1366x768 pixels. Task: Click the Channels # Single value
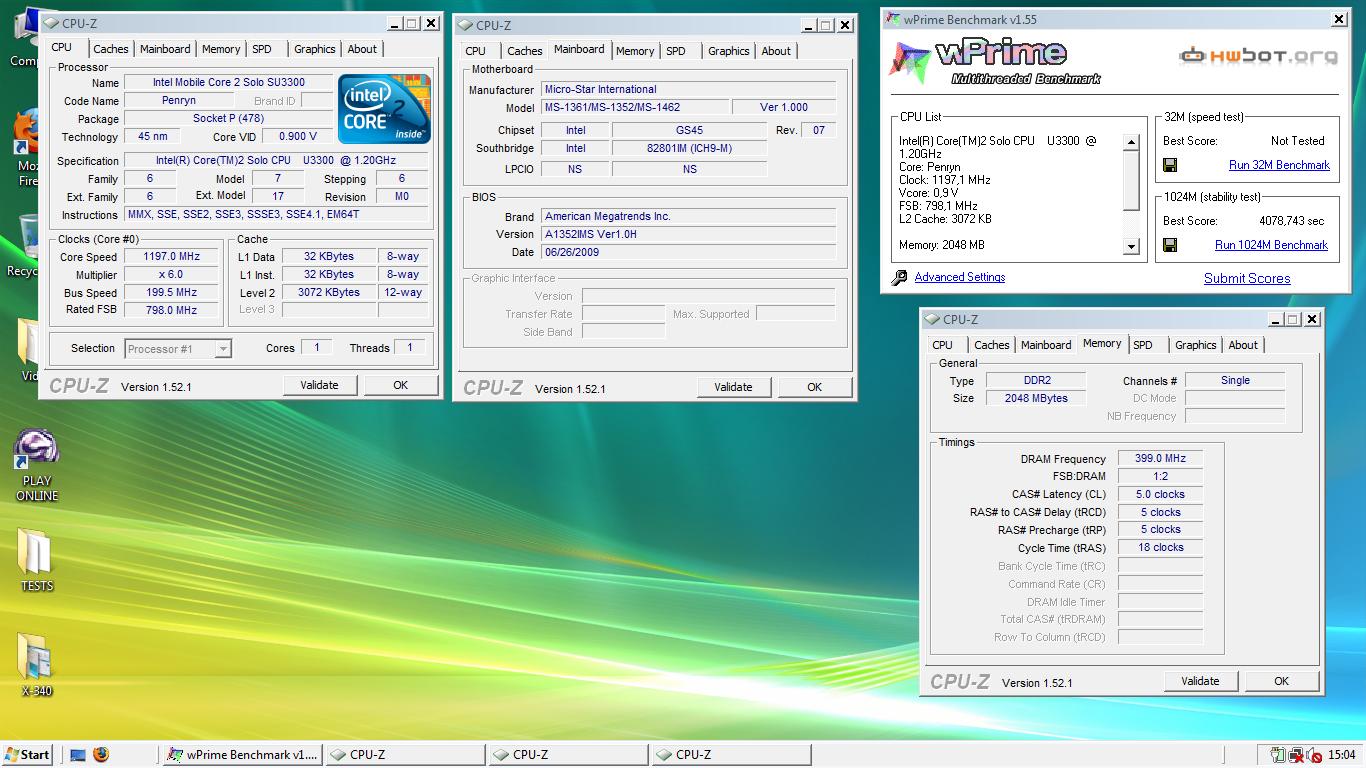click(x=1235, y=381)
